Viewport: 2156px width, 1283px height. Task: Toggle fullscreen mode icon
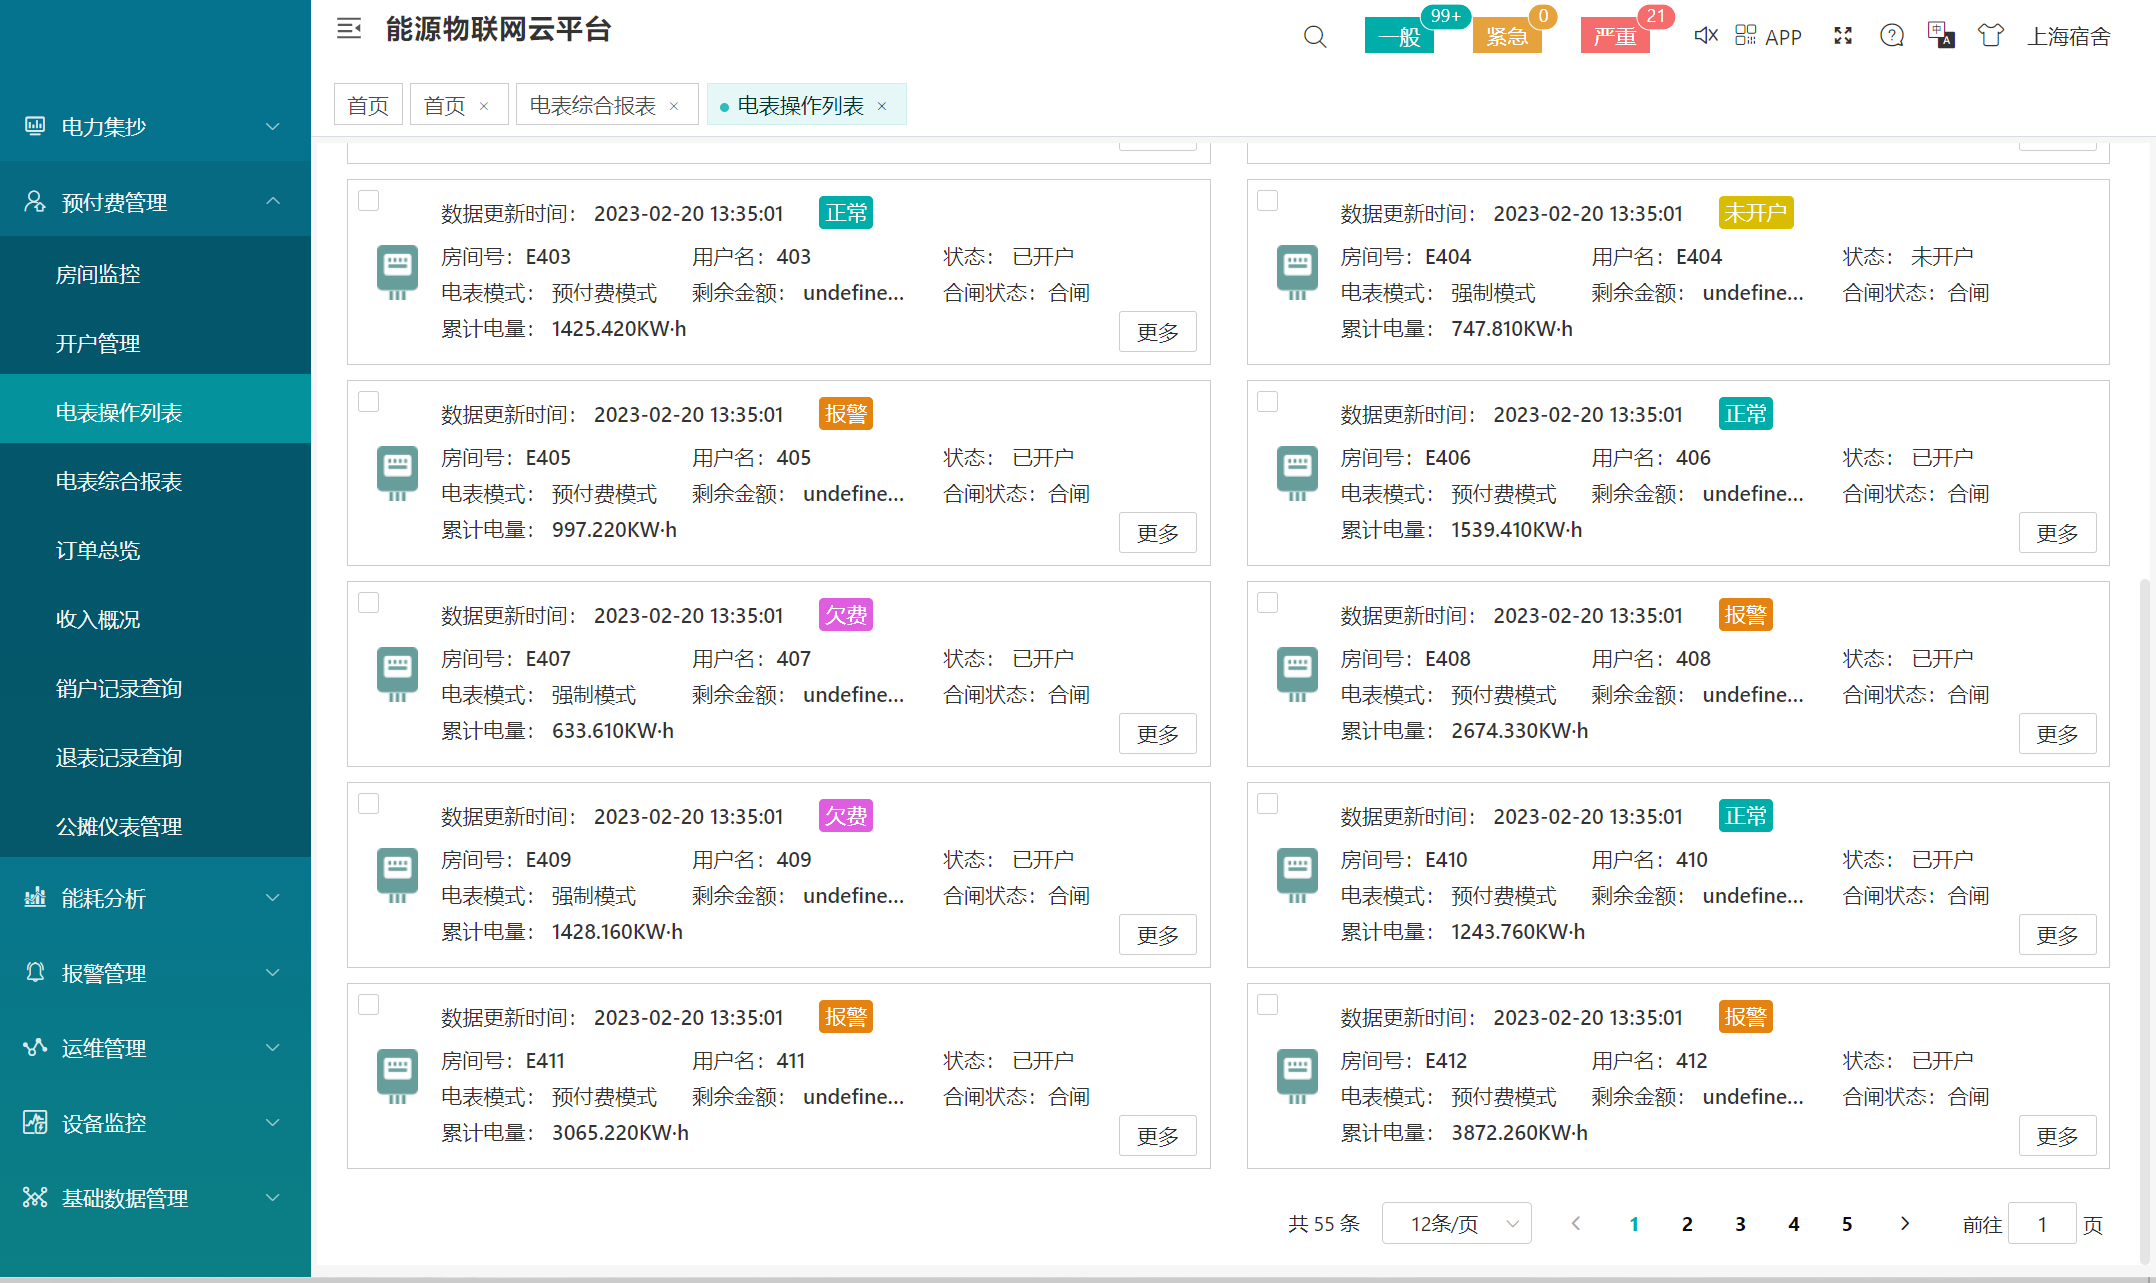click(1843, 36)
